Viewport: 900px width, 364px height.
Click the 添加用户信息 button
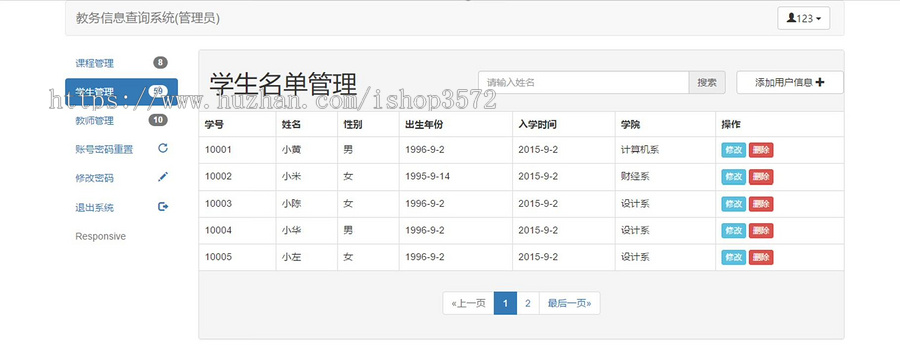point(790,82)
